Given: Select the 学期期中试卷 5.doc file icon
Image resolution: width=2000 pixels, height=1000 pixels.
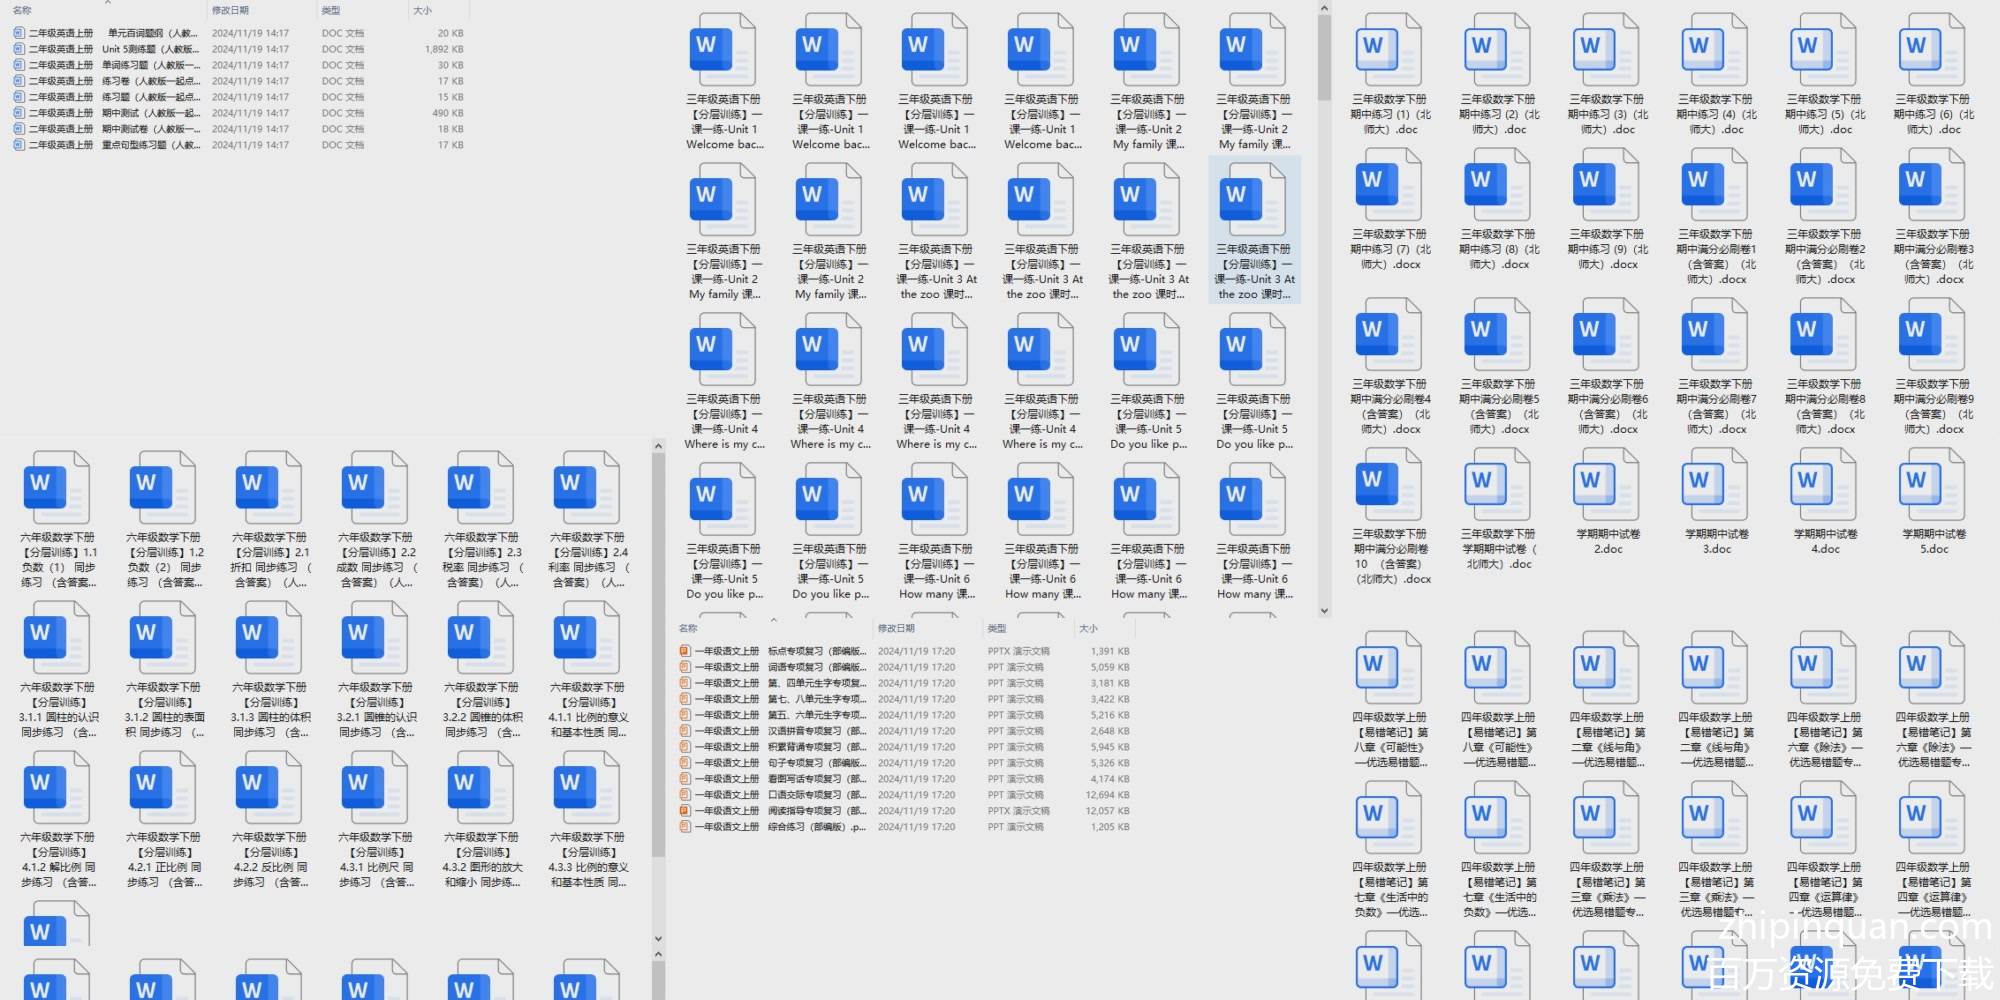Looking at the screenshot, I should point(1932,485).
